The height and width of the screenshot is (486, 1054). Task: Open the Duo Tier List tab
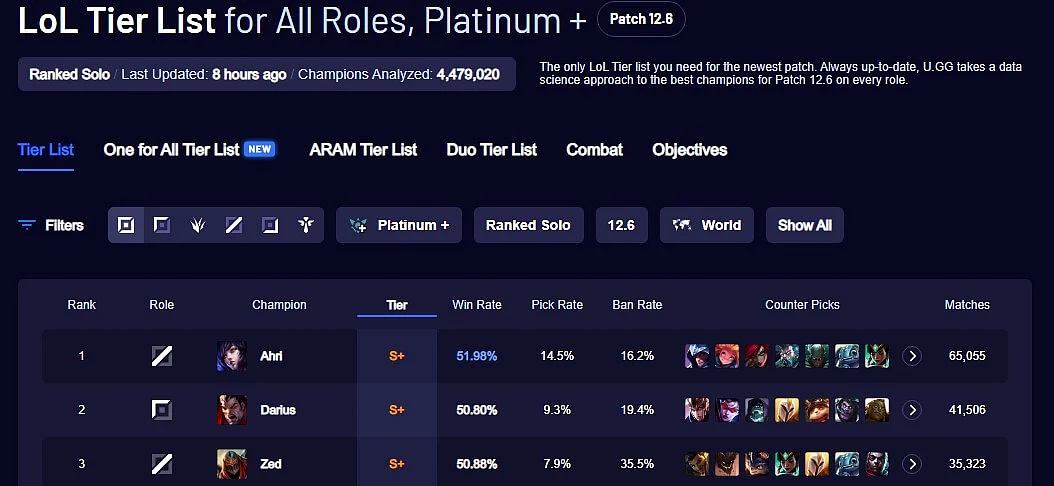[491, 150]
